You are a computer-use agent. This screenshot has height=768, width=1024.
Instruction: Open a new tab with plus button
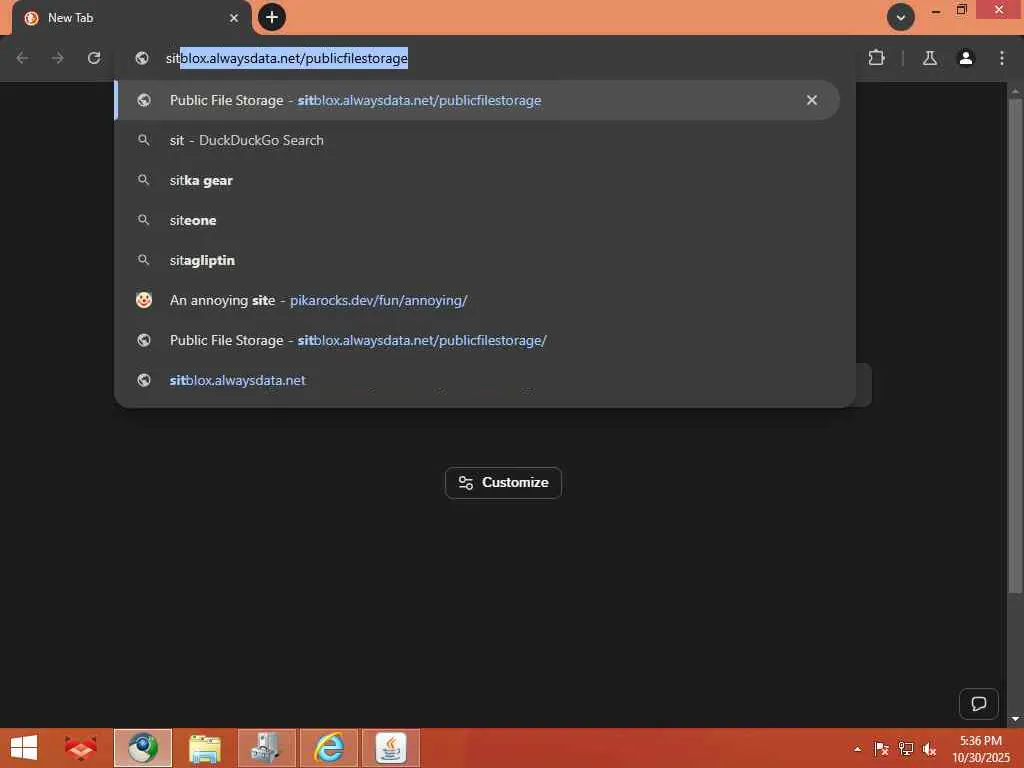[x=272, y=17]
